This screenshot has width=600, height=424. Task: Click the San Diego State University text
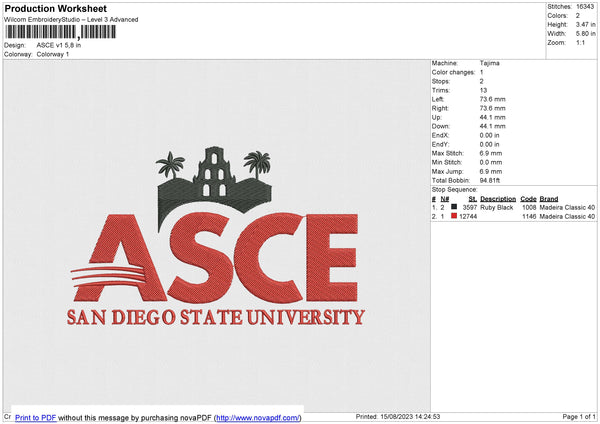(x=215, y=318)
